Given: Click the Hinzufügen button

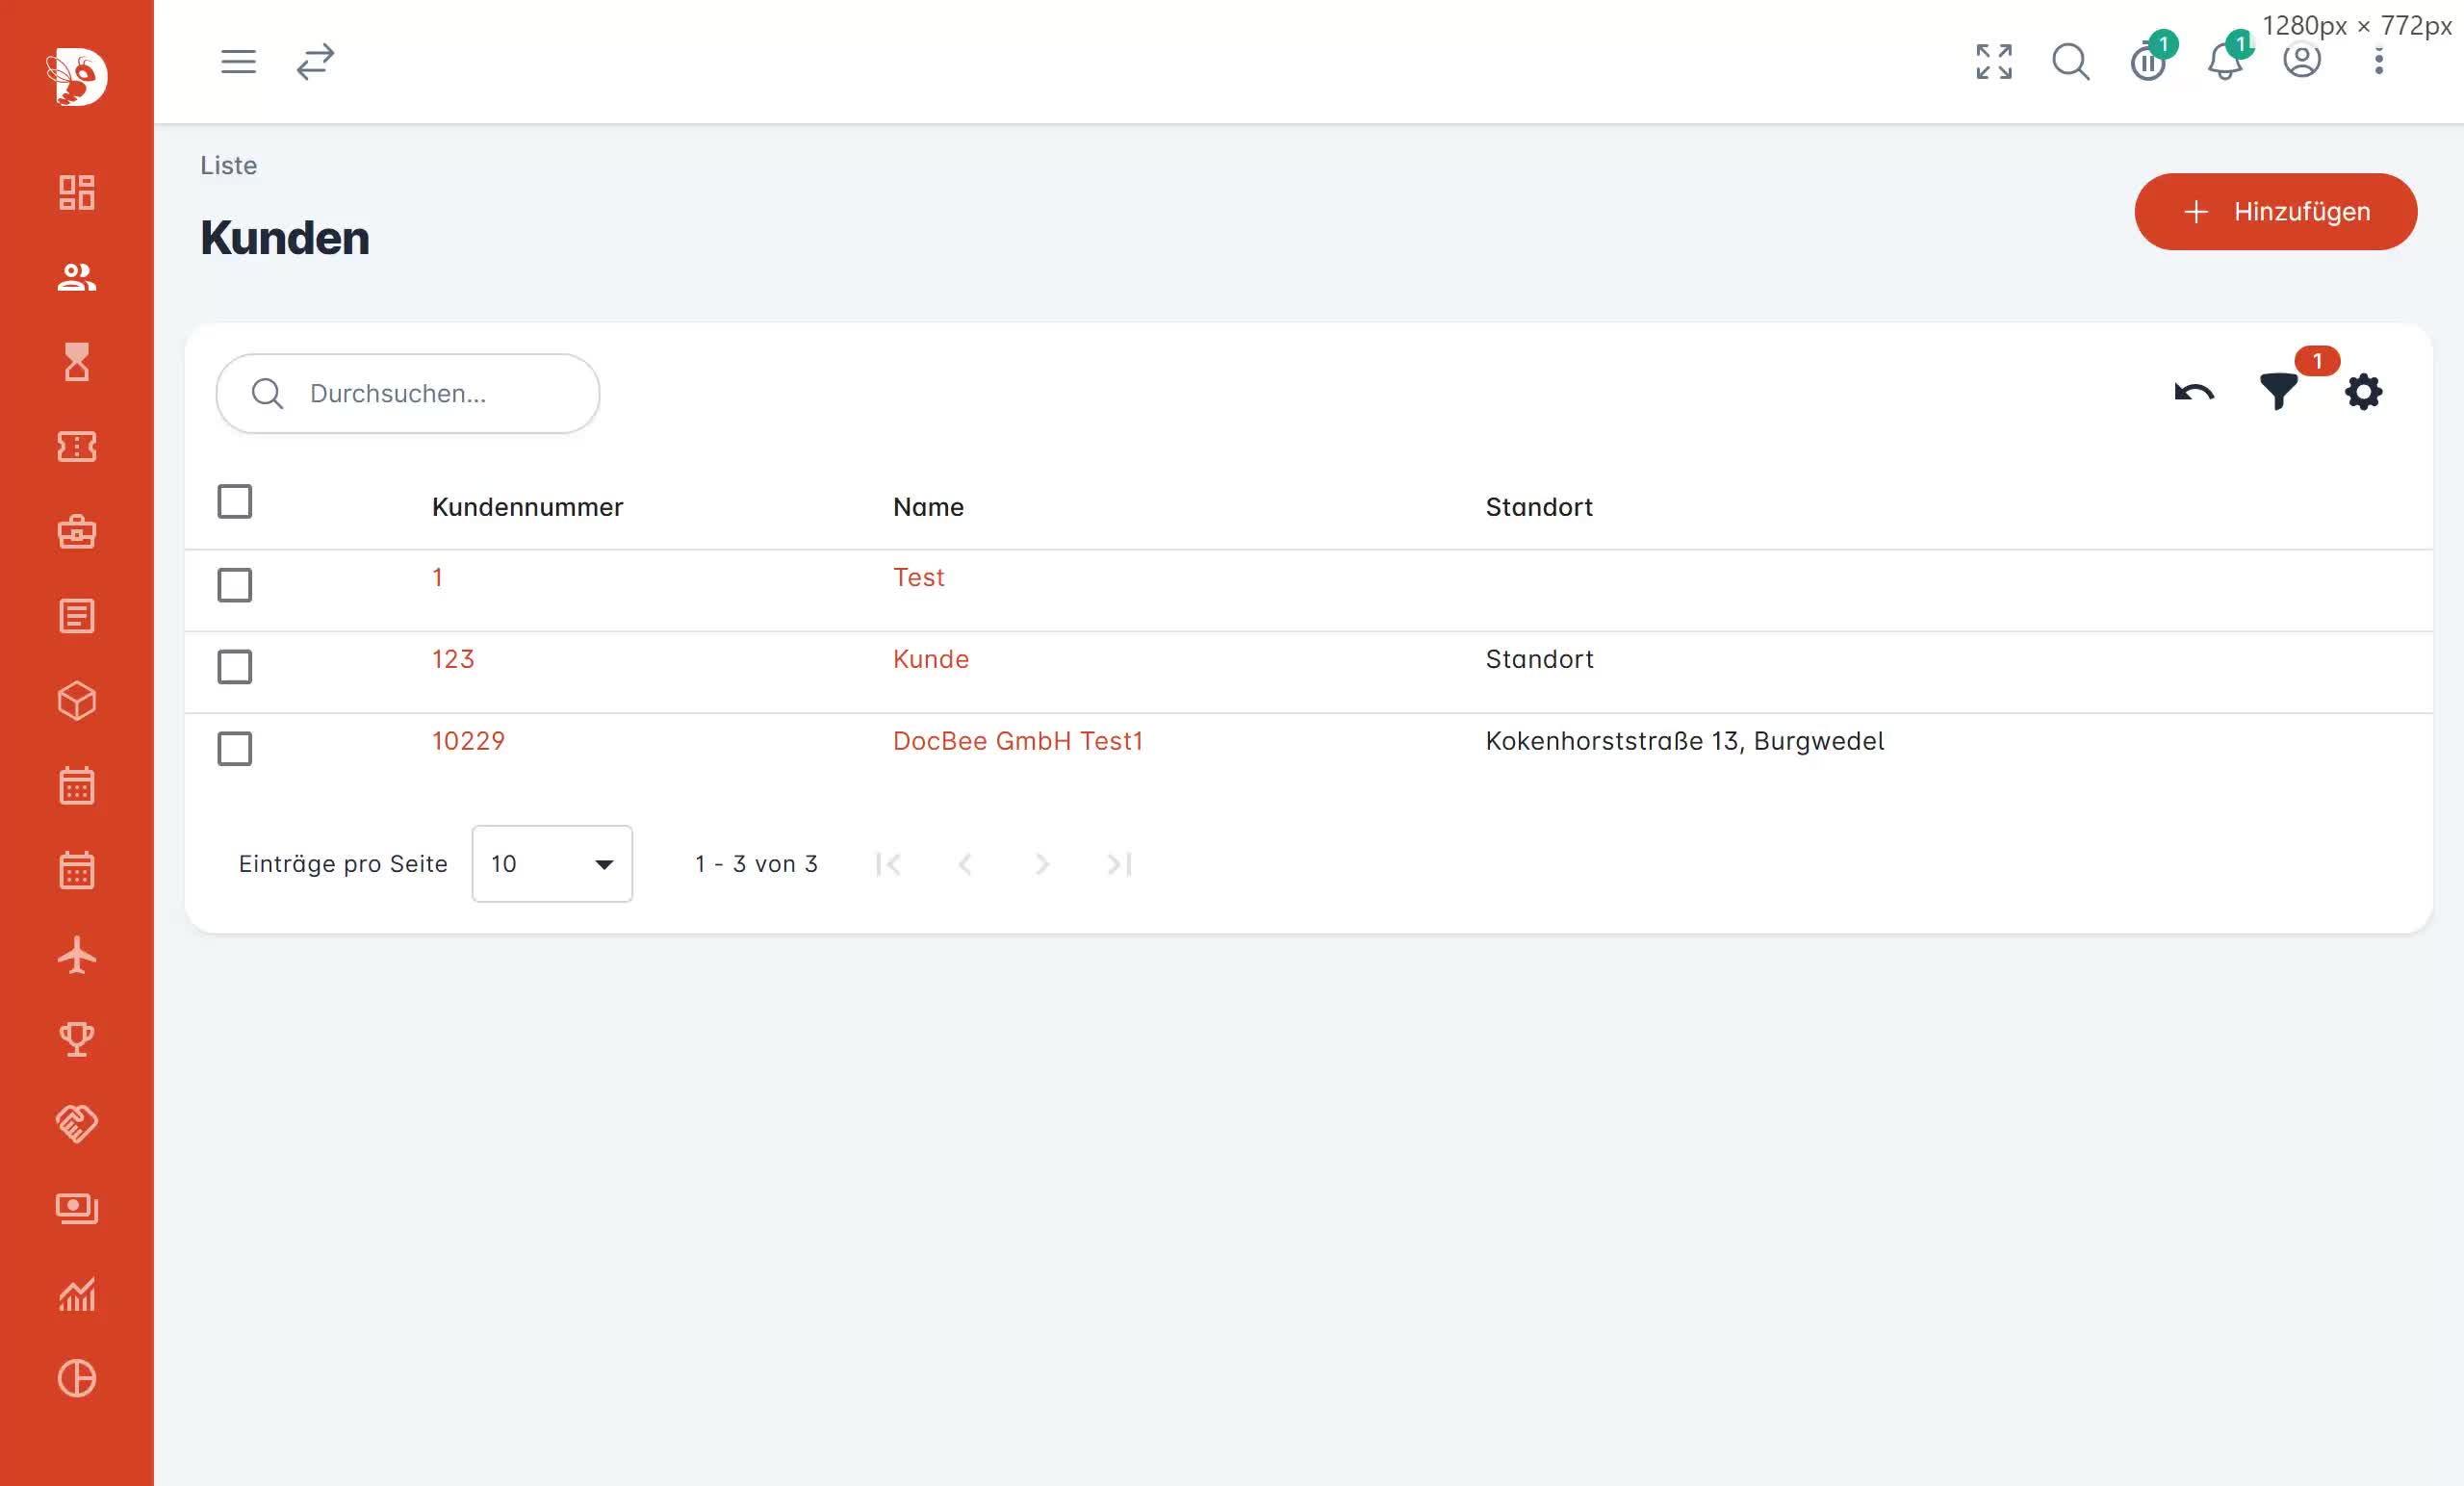Looking at the screenshot, I should tap(2276, 212).
